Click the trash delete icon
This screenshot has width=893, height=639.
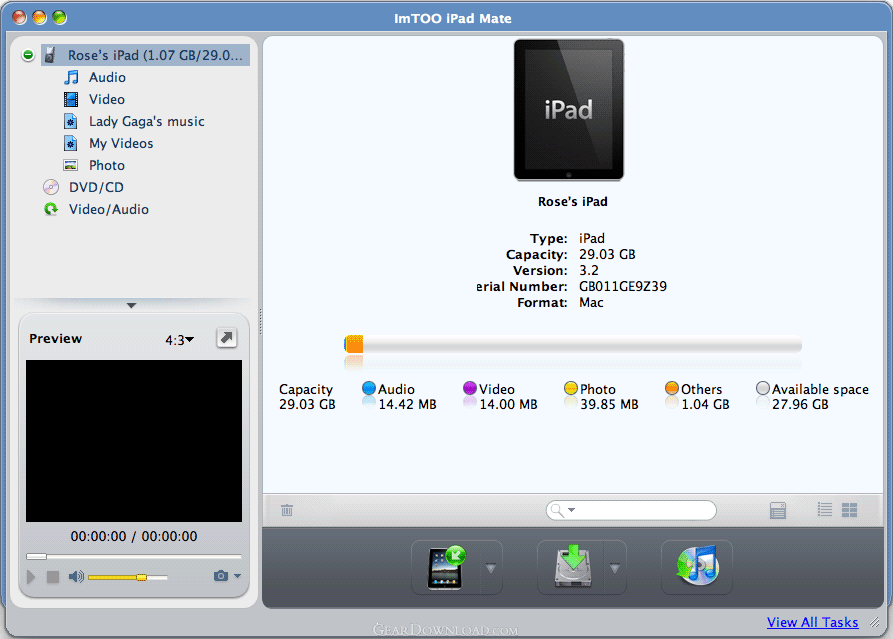tap(287, 510)
